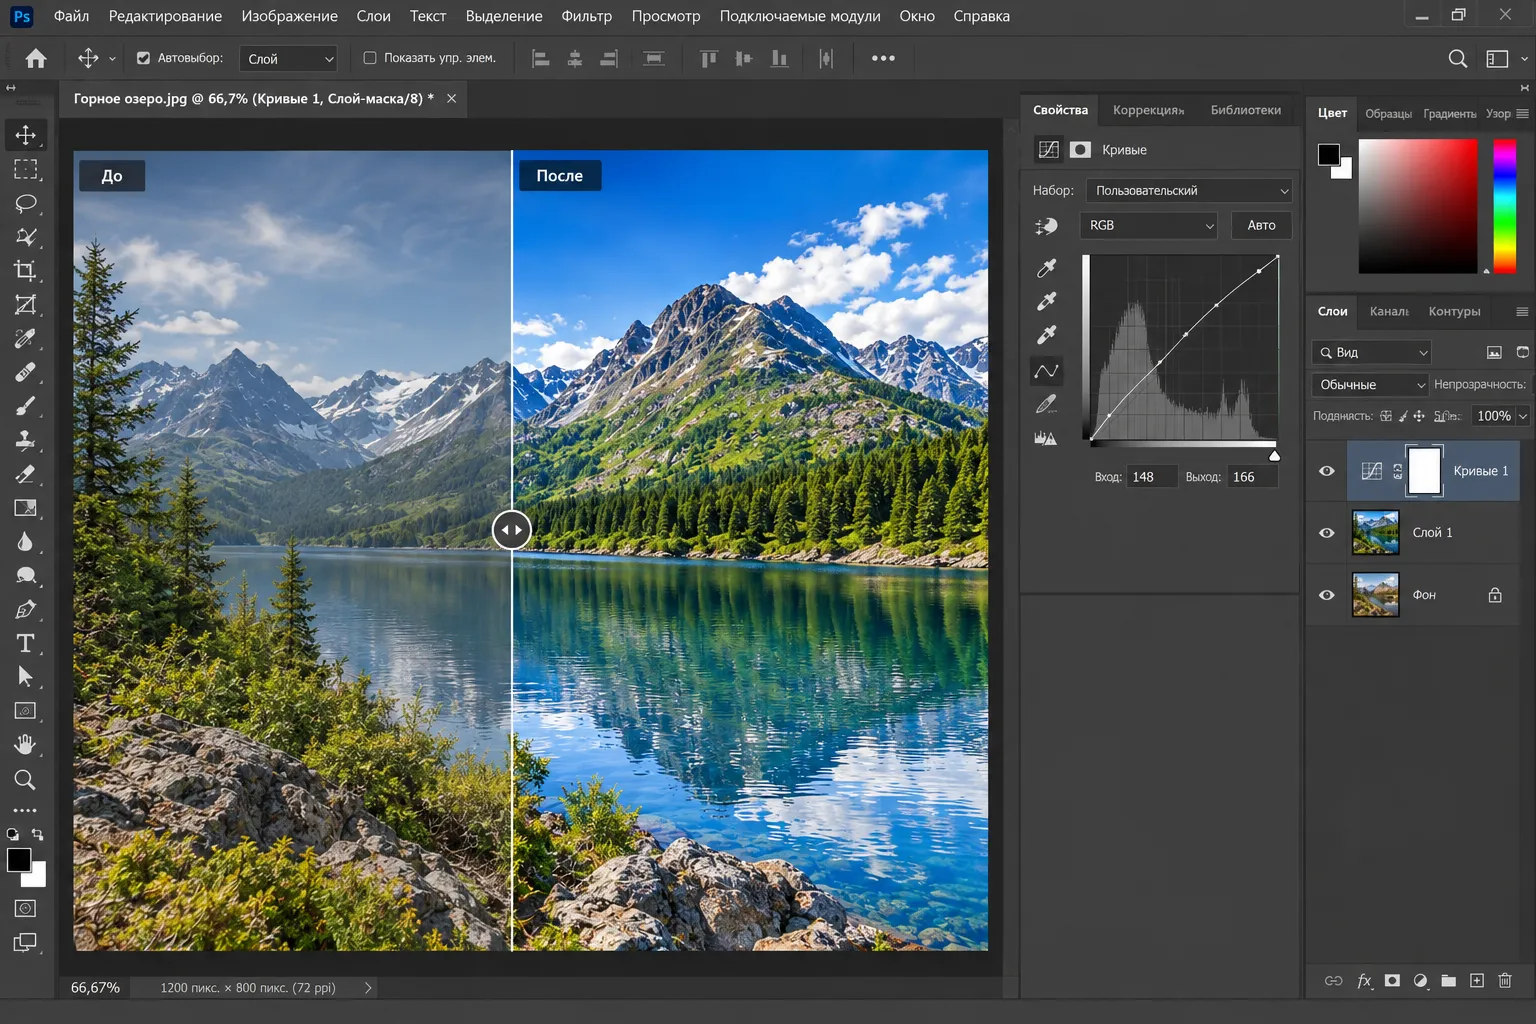Image resolution: width=1536 pixels, height=1024 pixels.
Task: Click the black point eyedropper in Curves
Action: click(1046, 268)
